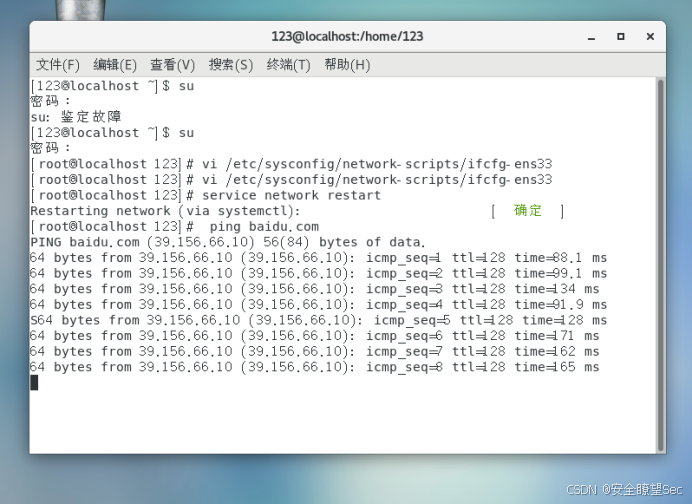Viewport: 692px width, 504px height.
Task: Click the window title 123@localhost:/home/123
Action: [347, 36]
